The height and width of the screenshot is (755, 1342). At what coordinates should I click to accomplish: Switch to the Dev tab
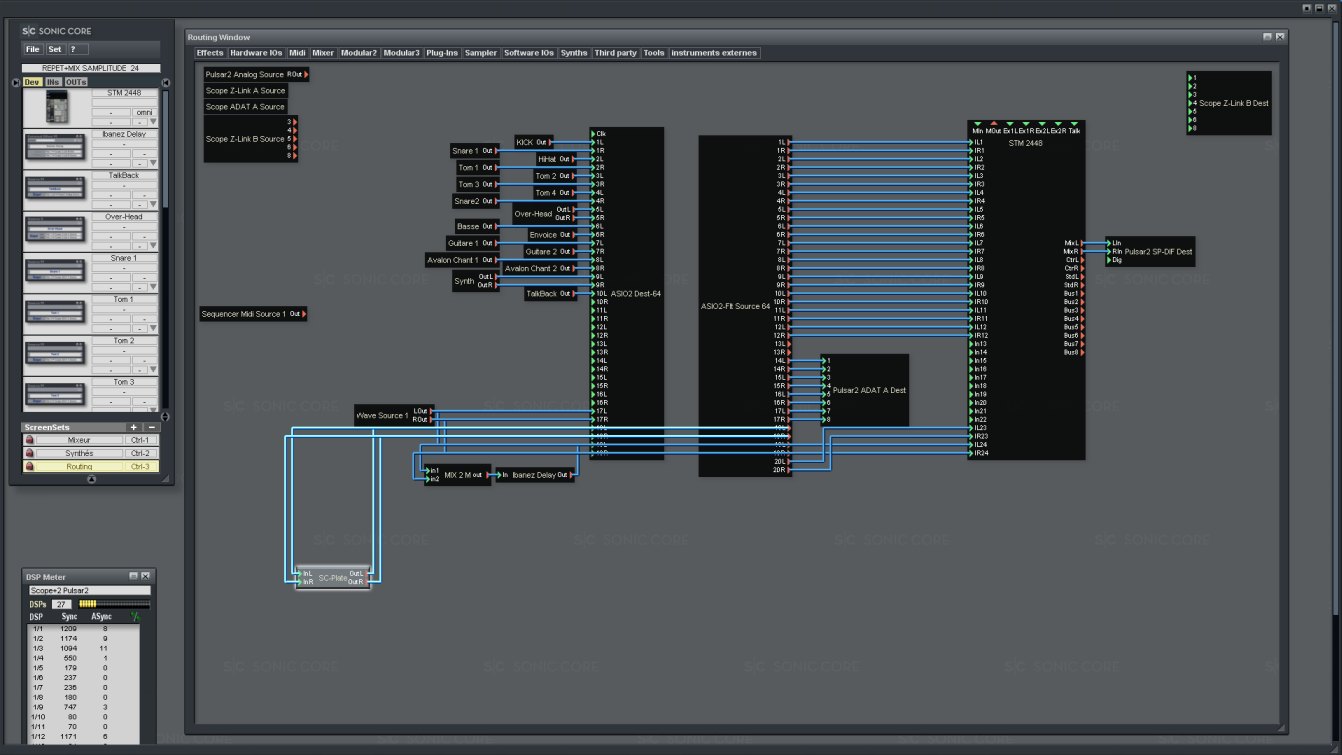(x=32, y=81)
